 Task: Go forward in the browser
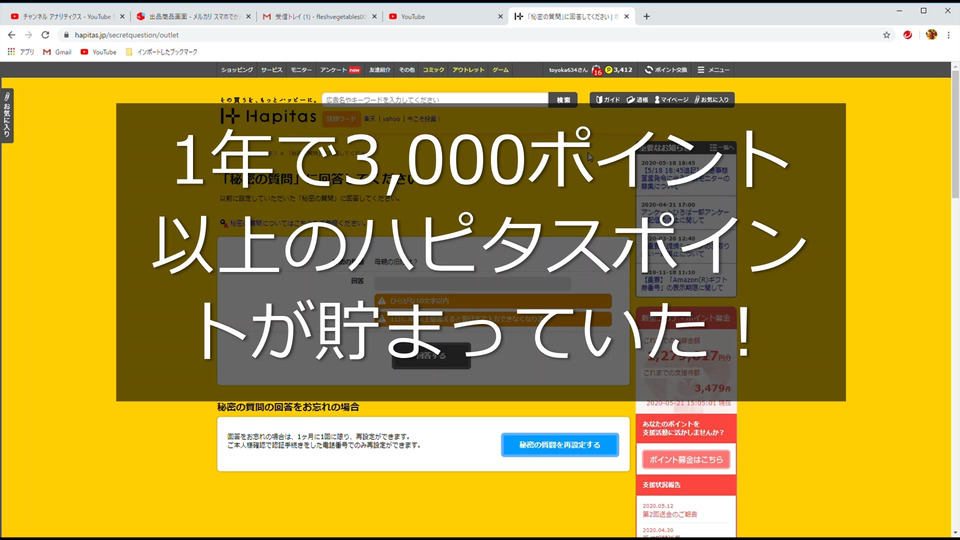coord(28,35)
